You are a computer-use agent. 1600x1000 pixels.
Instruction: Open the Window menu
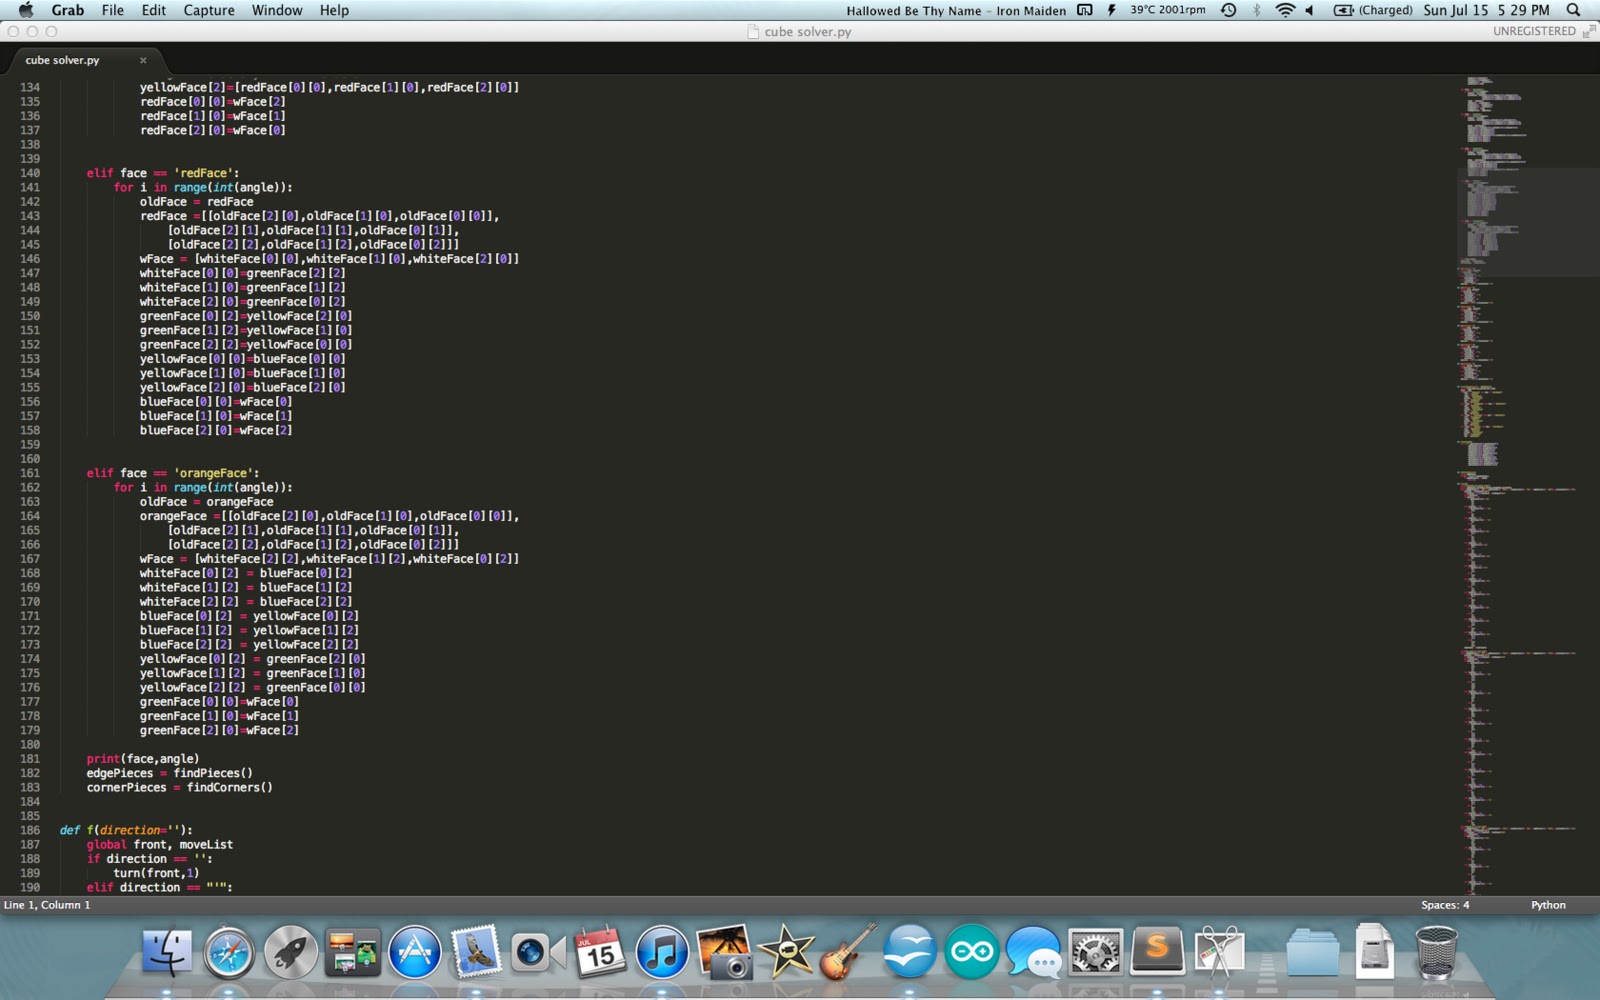pyautogui.click(x=277, y=10)
